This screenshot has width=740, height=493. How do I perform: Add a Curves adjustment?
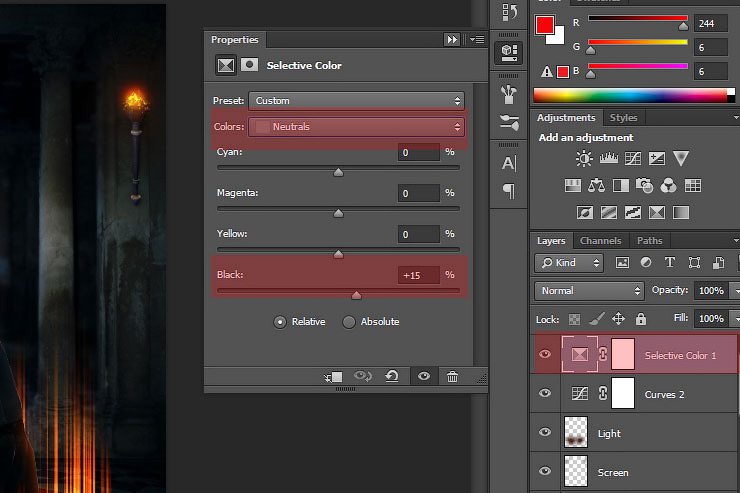[632, 158]
